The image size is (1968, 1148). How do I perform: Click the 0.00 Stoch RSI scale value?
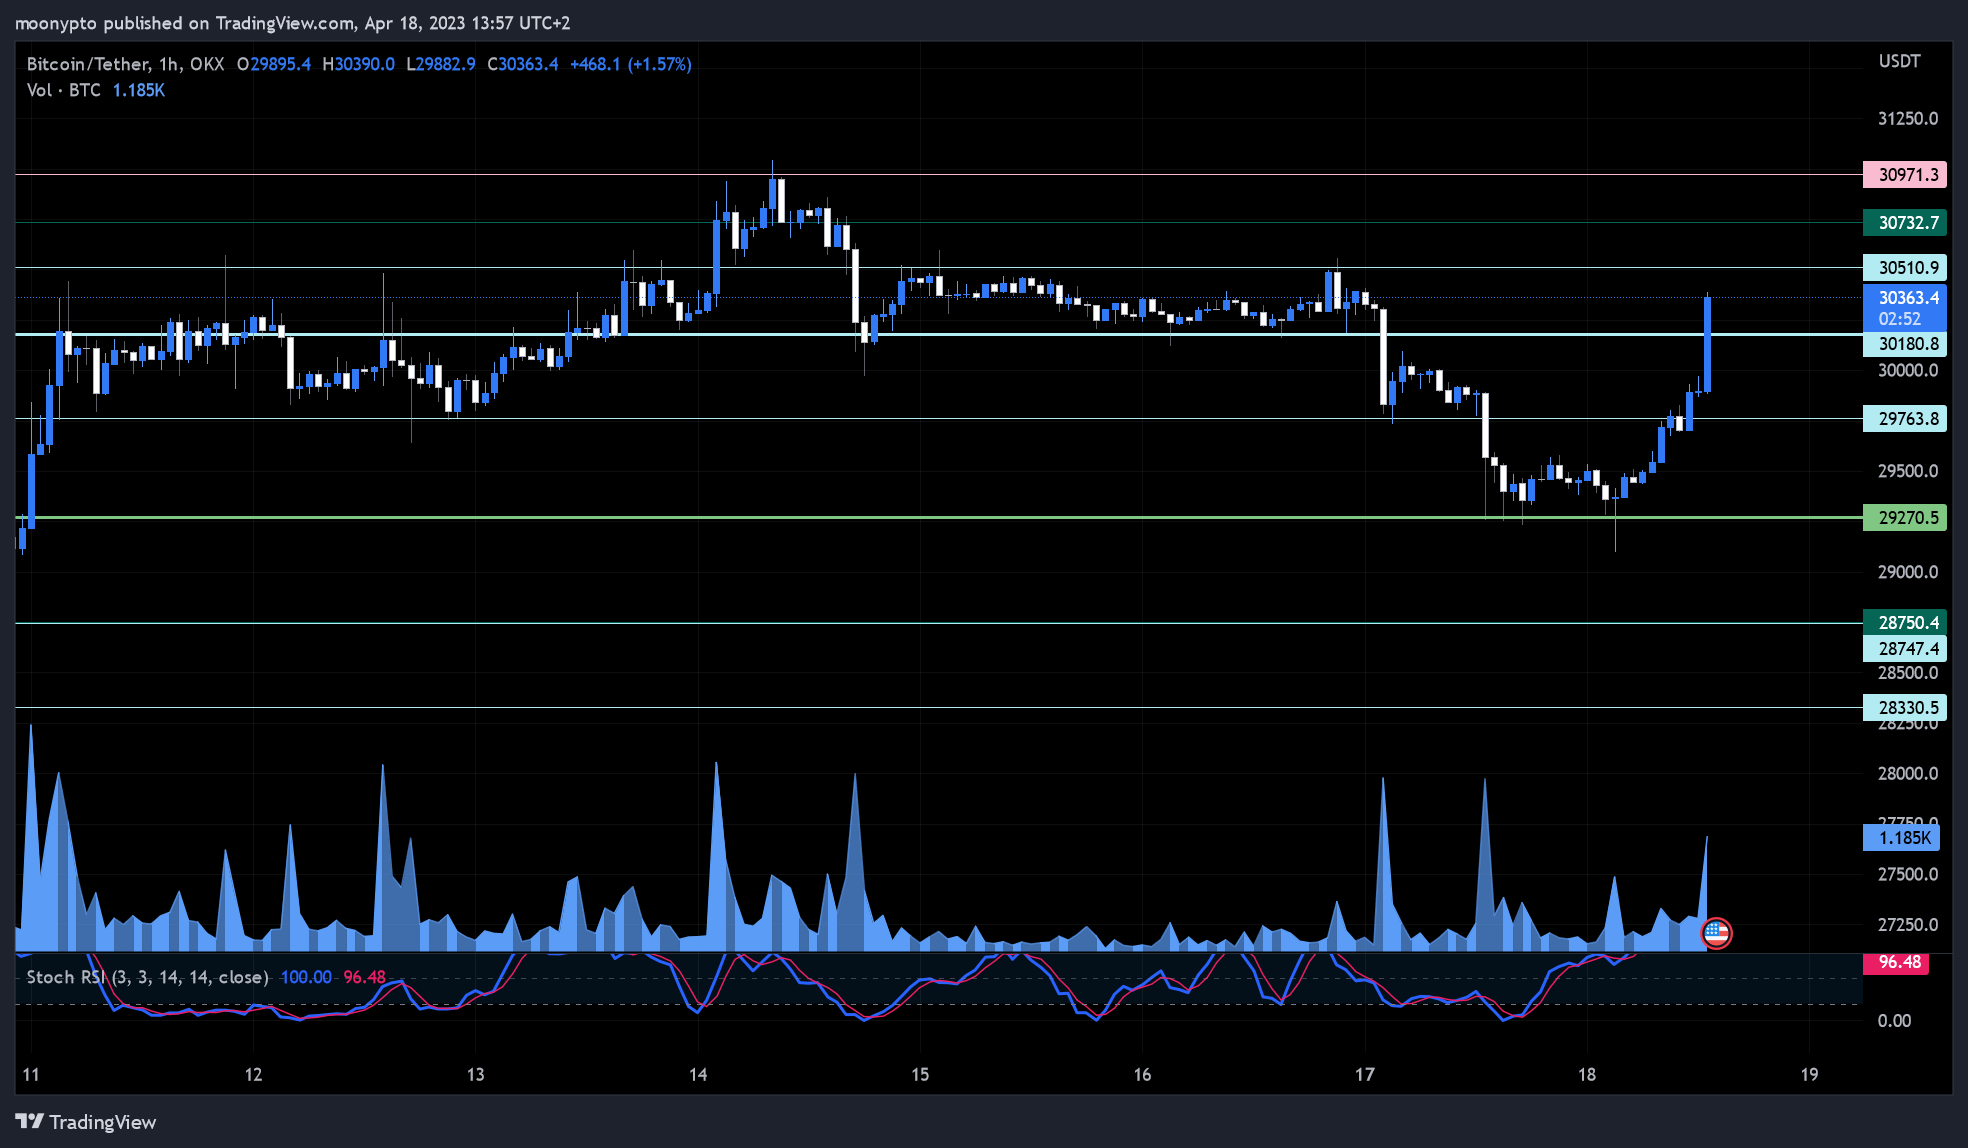pyautogui.click(x=1894, y=1021)
